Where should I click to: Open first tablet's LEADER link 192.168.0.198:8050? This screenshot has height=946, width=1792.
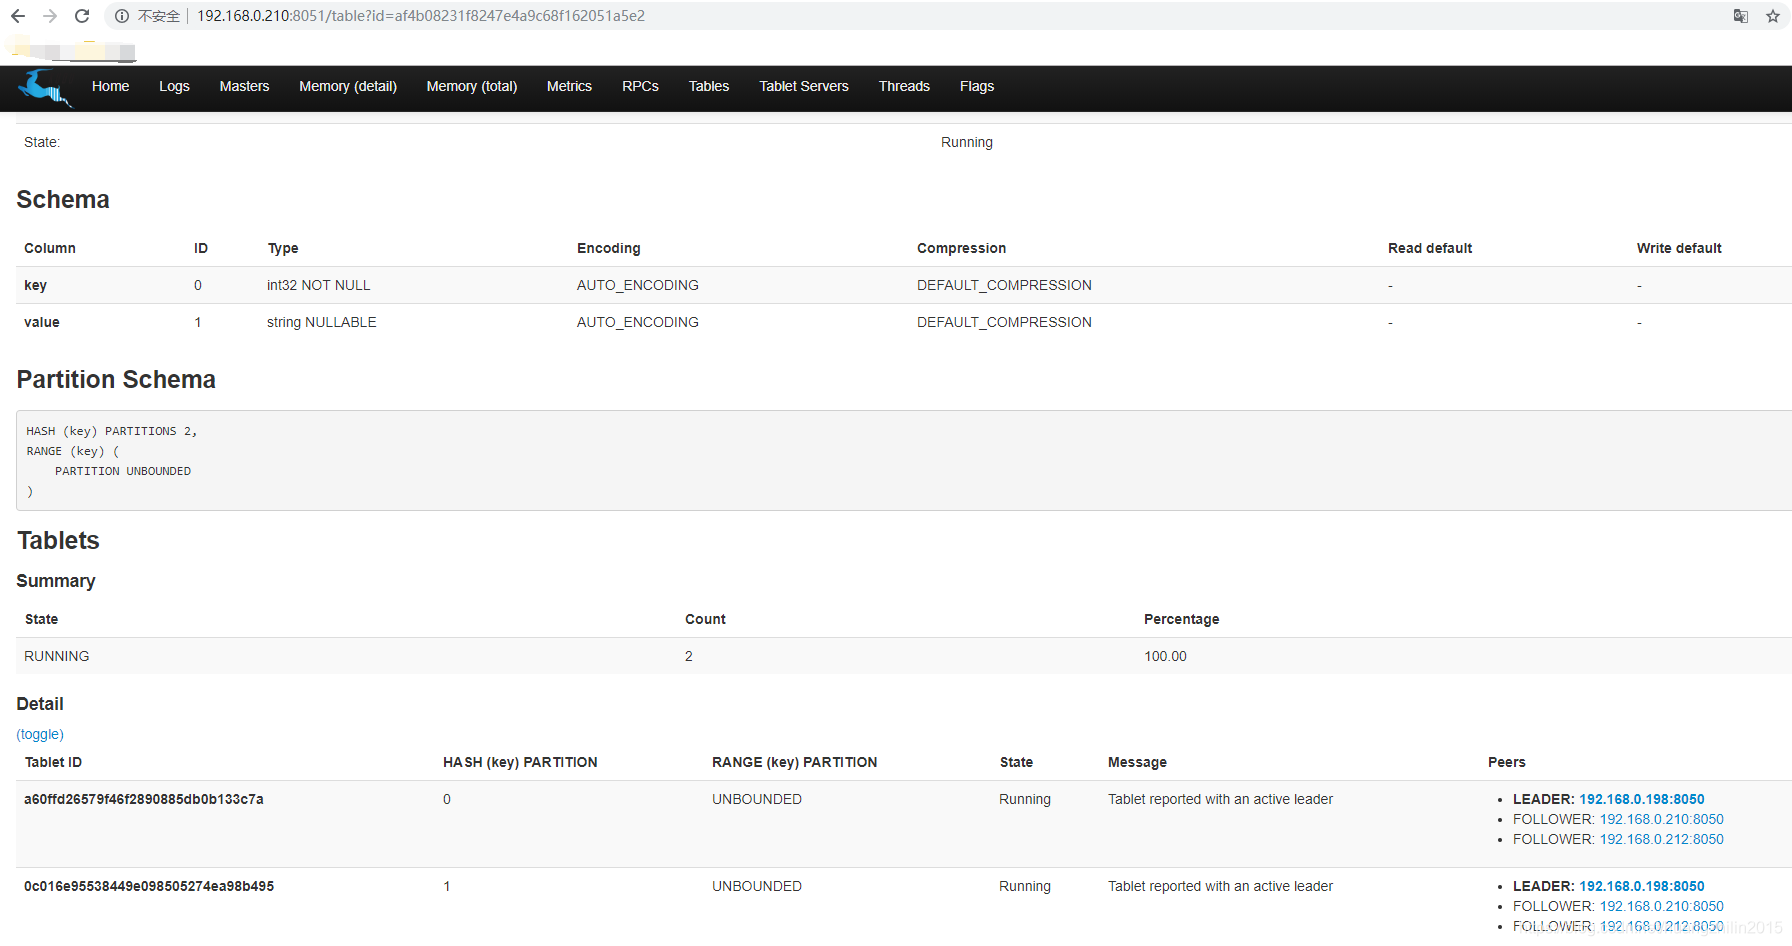(1641, 799)
